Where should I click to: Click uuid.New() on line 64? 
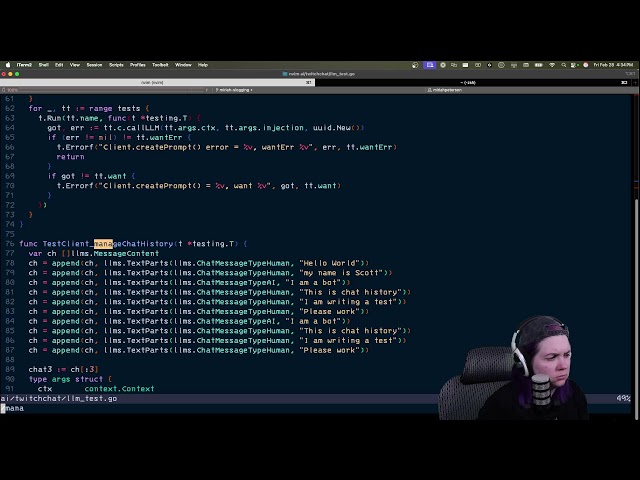coord(338,128)
